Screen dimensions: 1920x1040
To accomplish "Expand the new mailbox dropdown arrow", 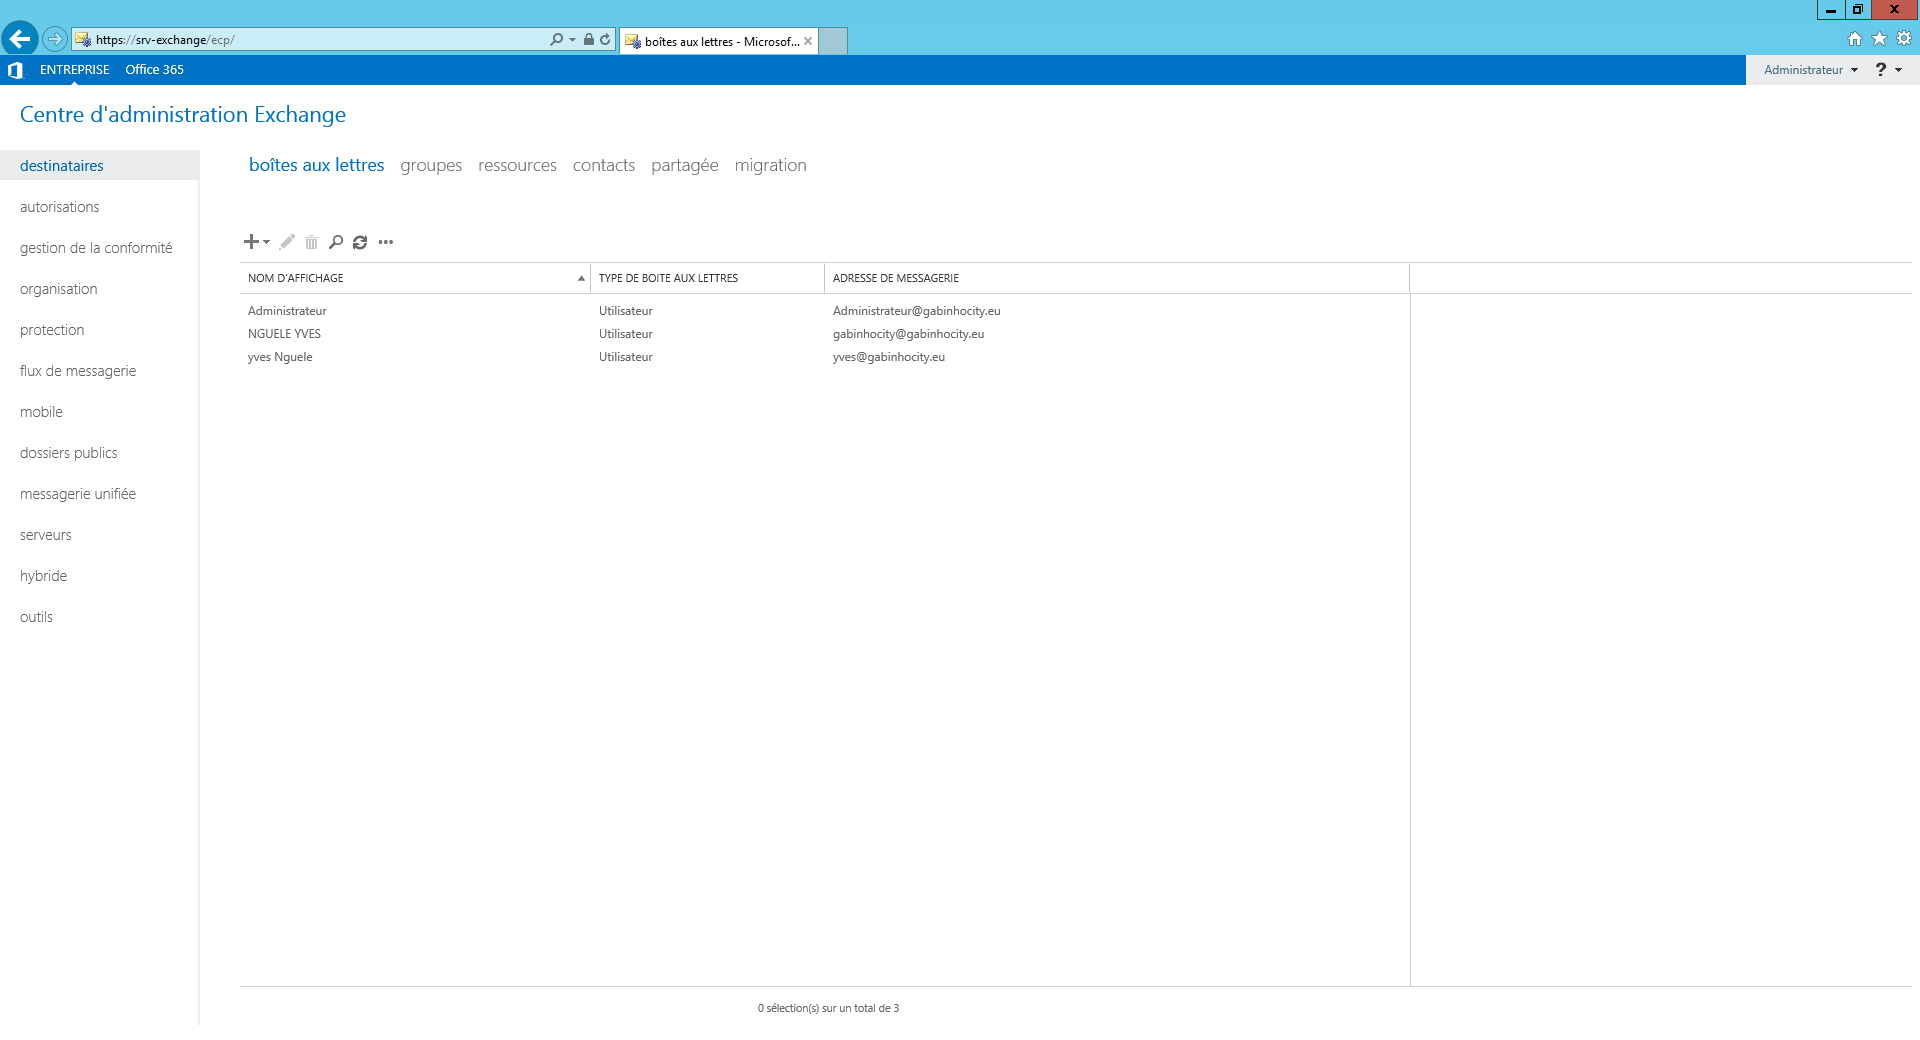I will [267, 242].
